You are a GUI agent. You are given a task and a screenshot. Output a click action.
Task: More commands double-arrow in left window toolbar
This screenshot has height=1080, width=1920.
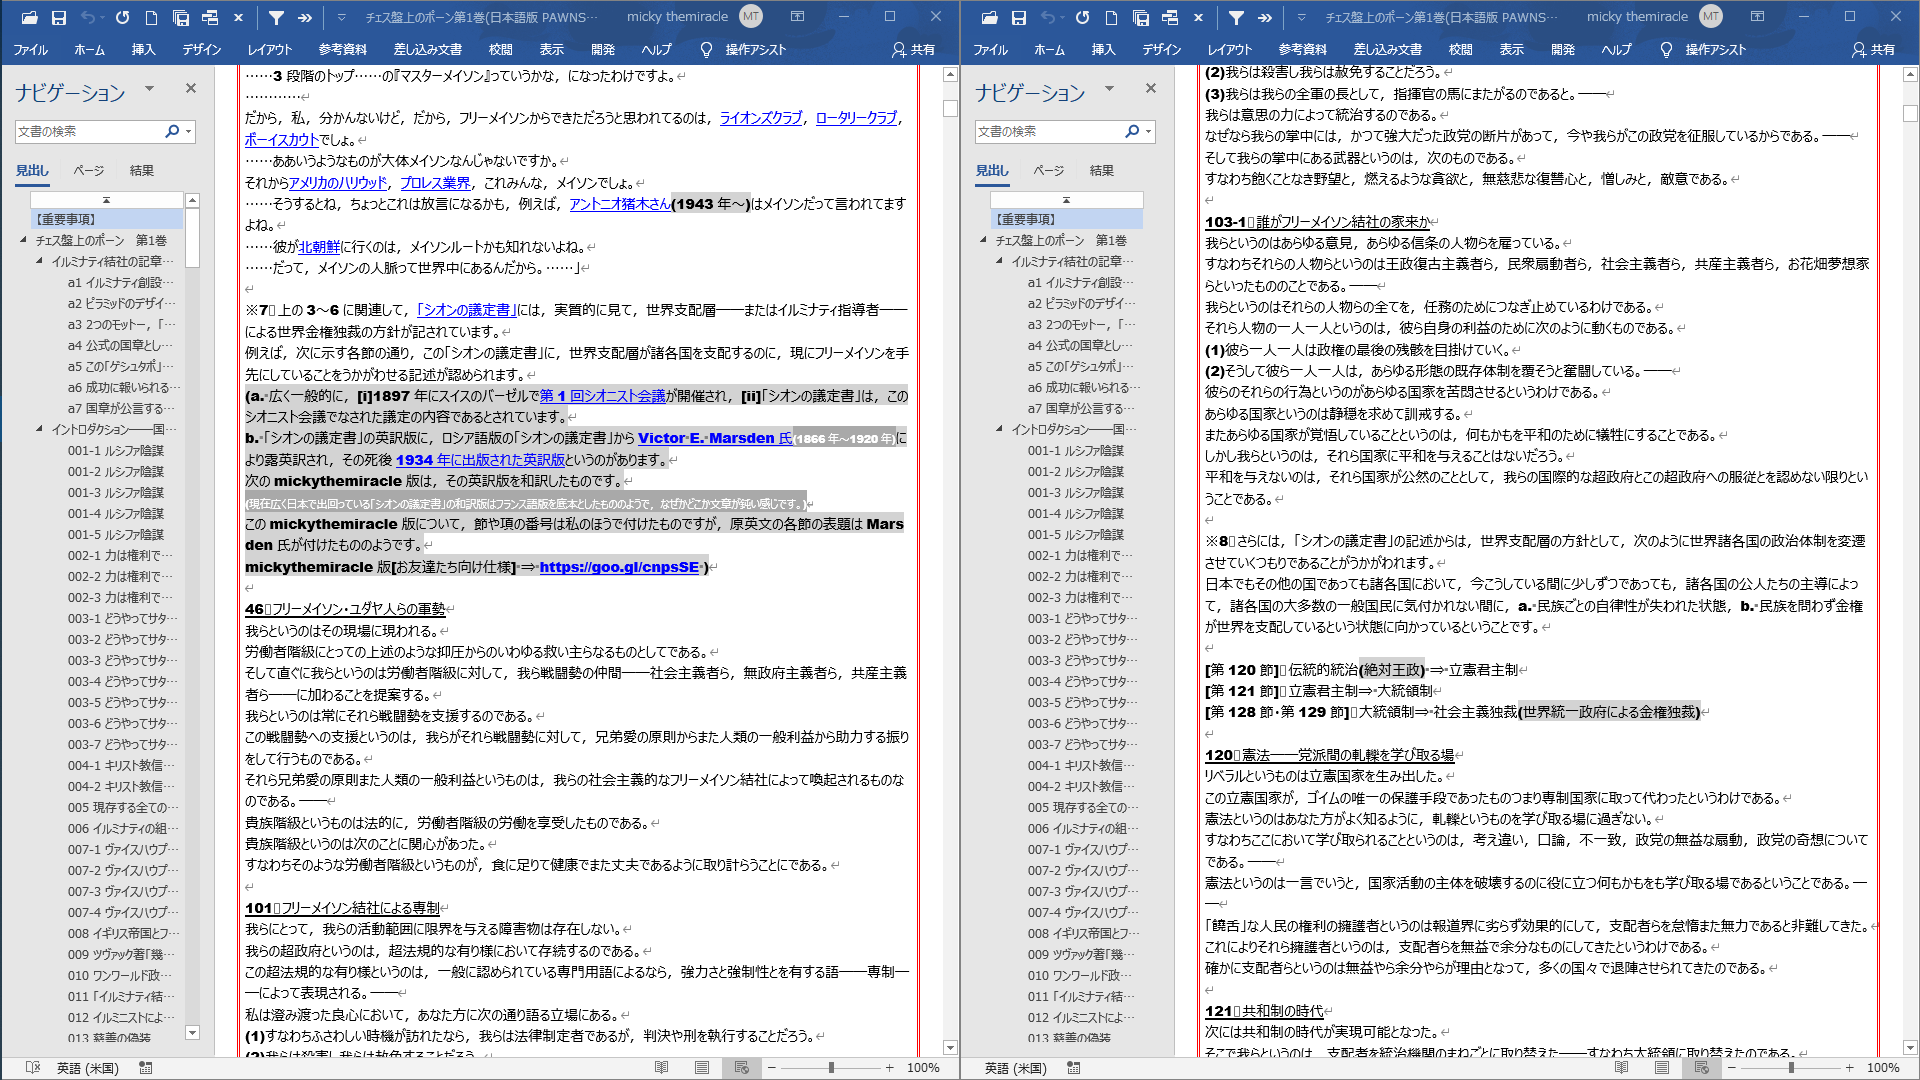(x=305, y=17)
